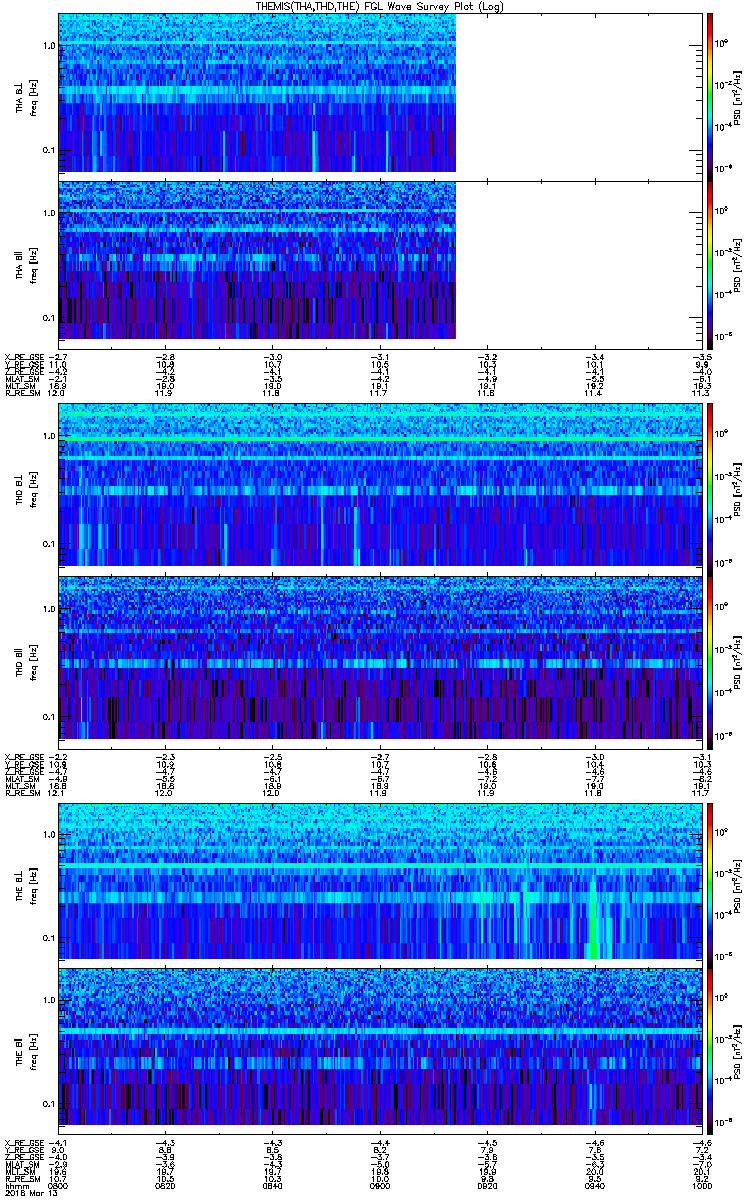Click the 1000 time label
The image size is (750, 1200).
701,1185
